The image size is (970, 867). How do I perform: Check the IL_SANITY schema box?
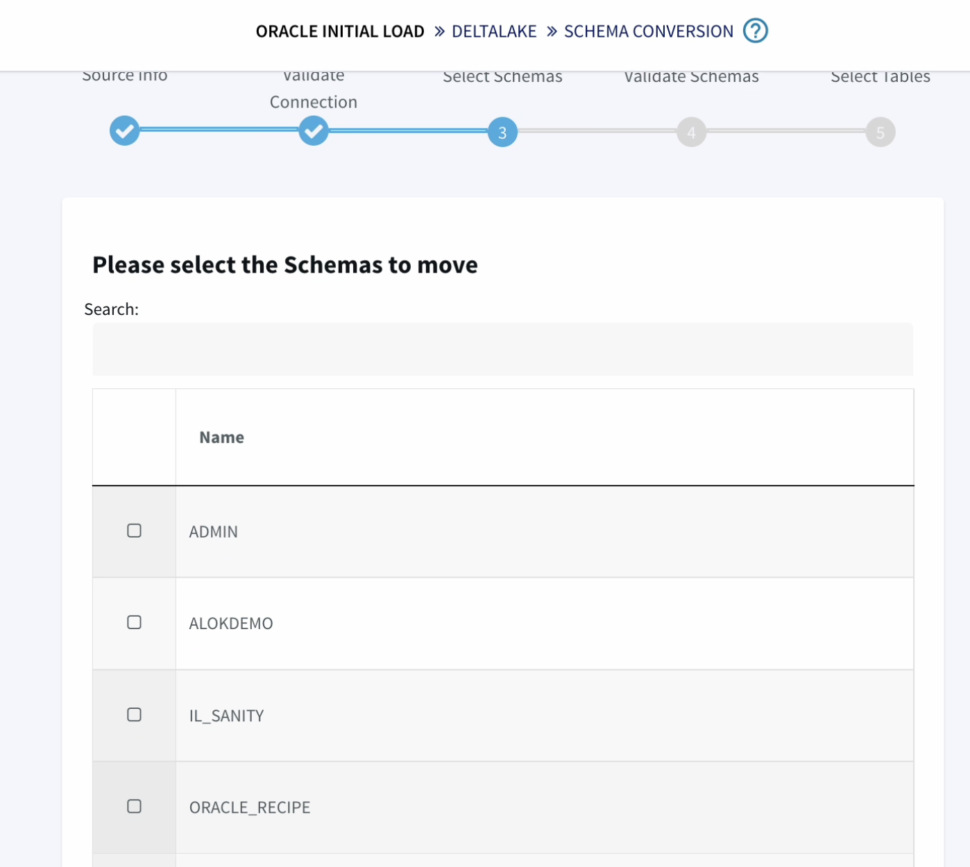[134, 714]
